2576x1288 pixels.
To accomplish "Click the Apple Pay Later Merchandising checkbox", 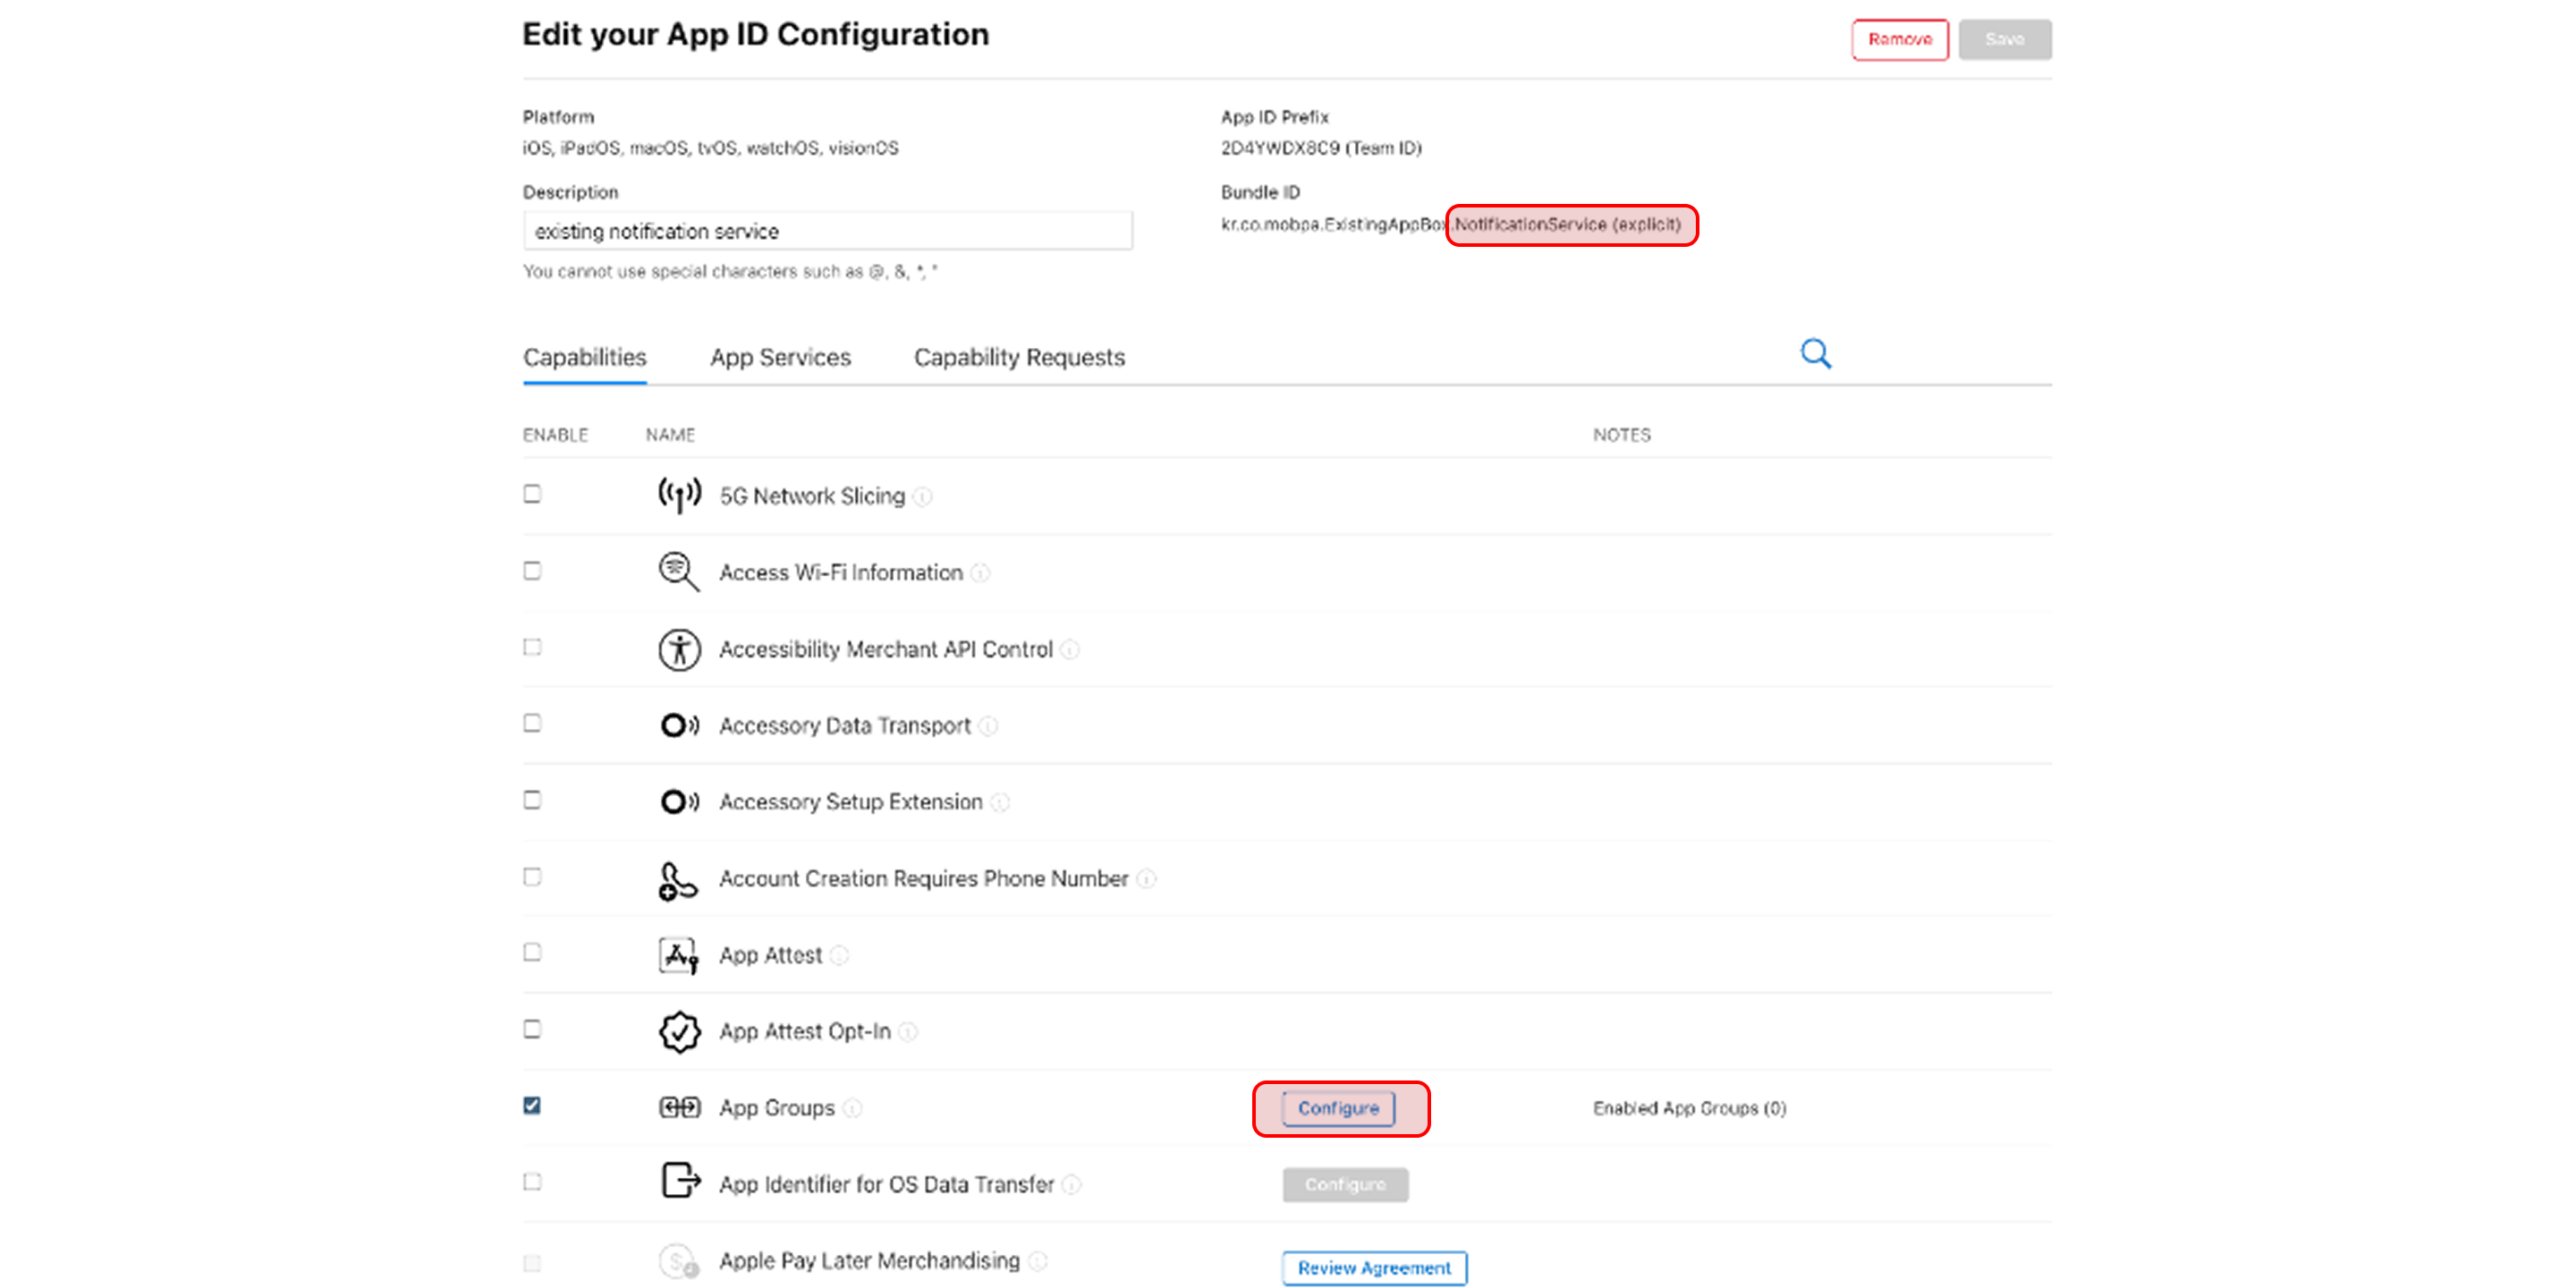I will 532,1263.
